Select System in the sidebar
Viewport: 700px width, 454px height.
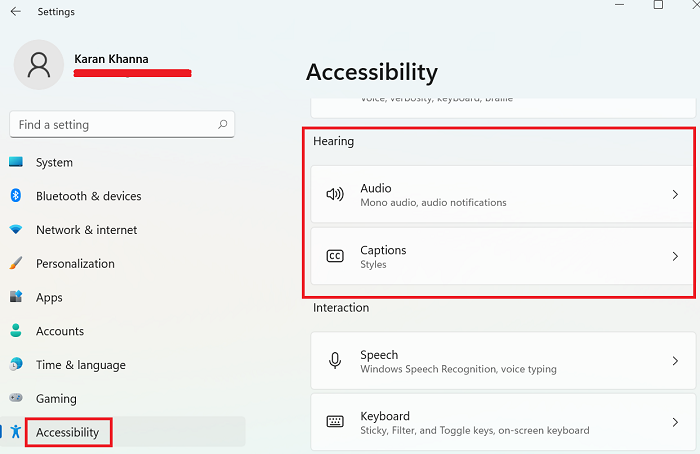tap(54, 162)
